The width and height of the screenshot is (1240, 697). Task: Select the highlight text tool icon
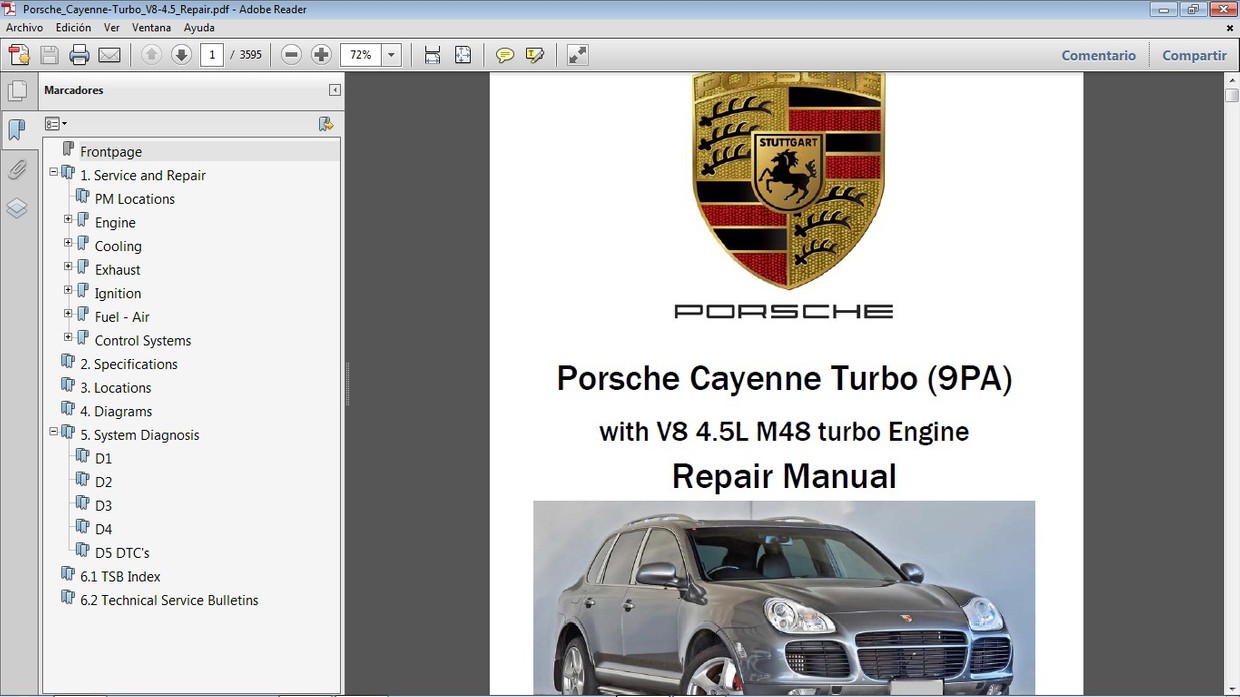(536, 55)
